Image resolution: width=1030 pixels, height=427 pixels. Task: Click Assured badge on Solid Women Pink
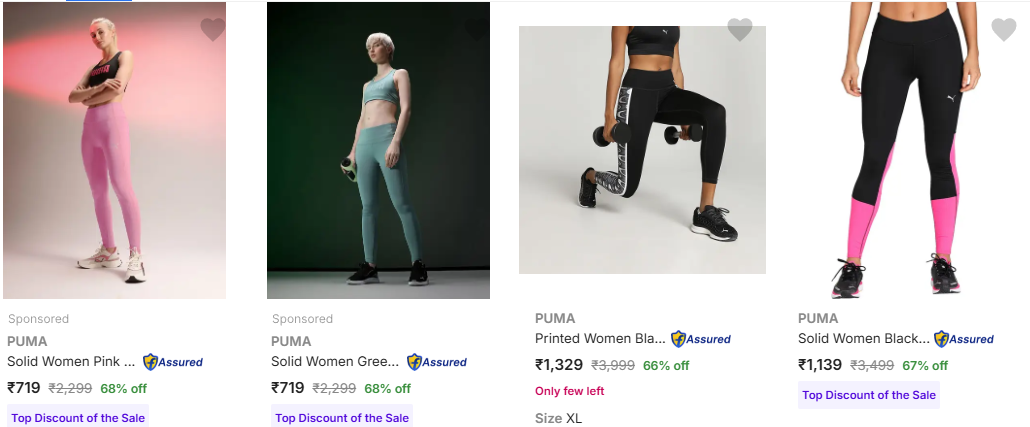pyautogui.click(x=173, y=362)
